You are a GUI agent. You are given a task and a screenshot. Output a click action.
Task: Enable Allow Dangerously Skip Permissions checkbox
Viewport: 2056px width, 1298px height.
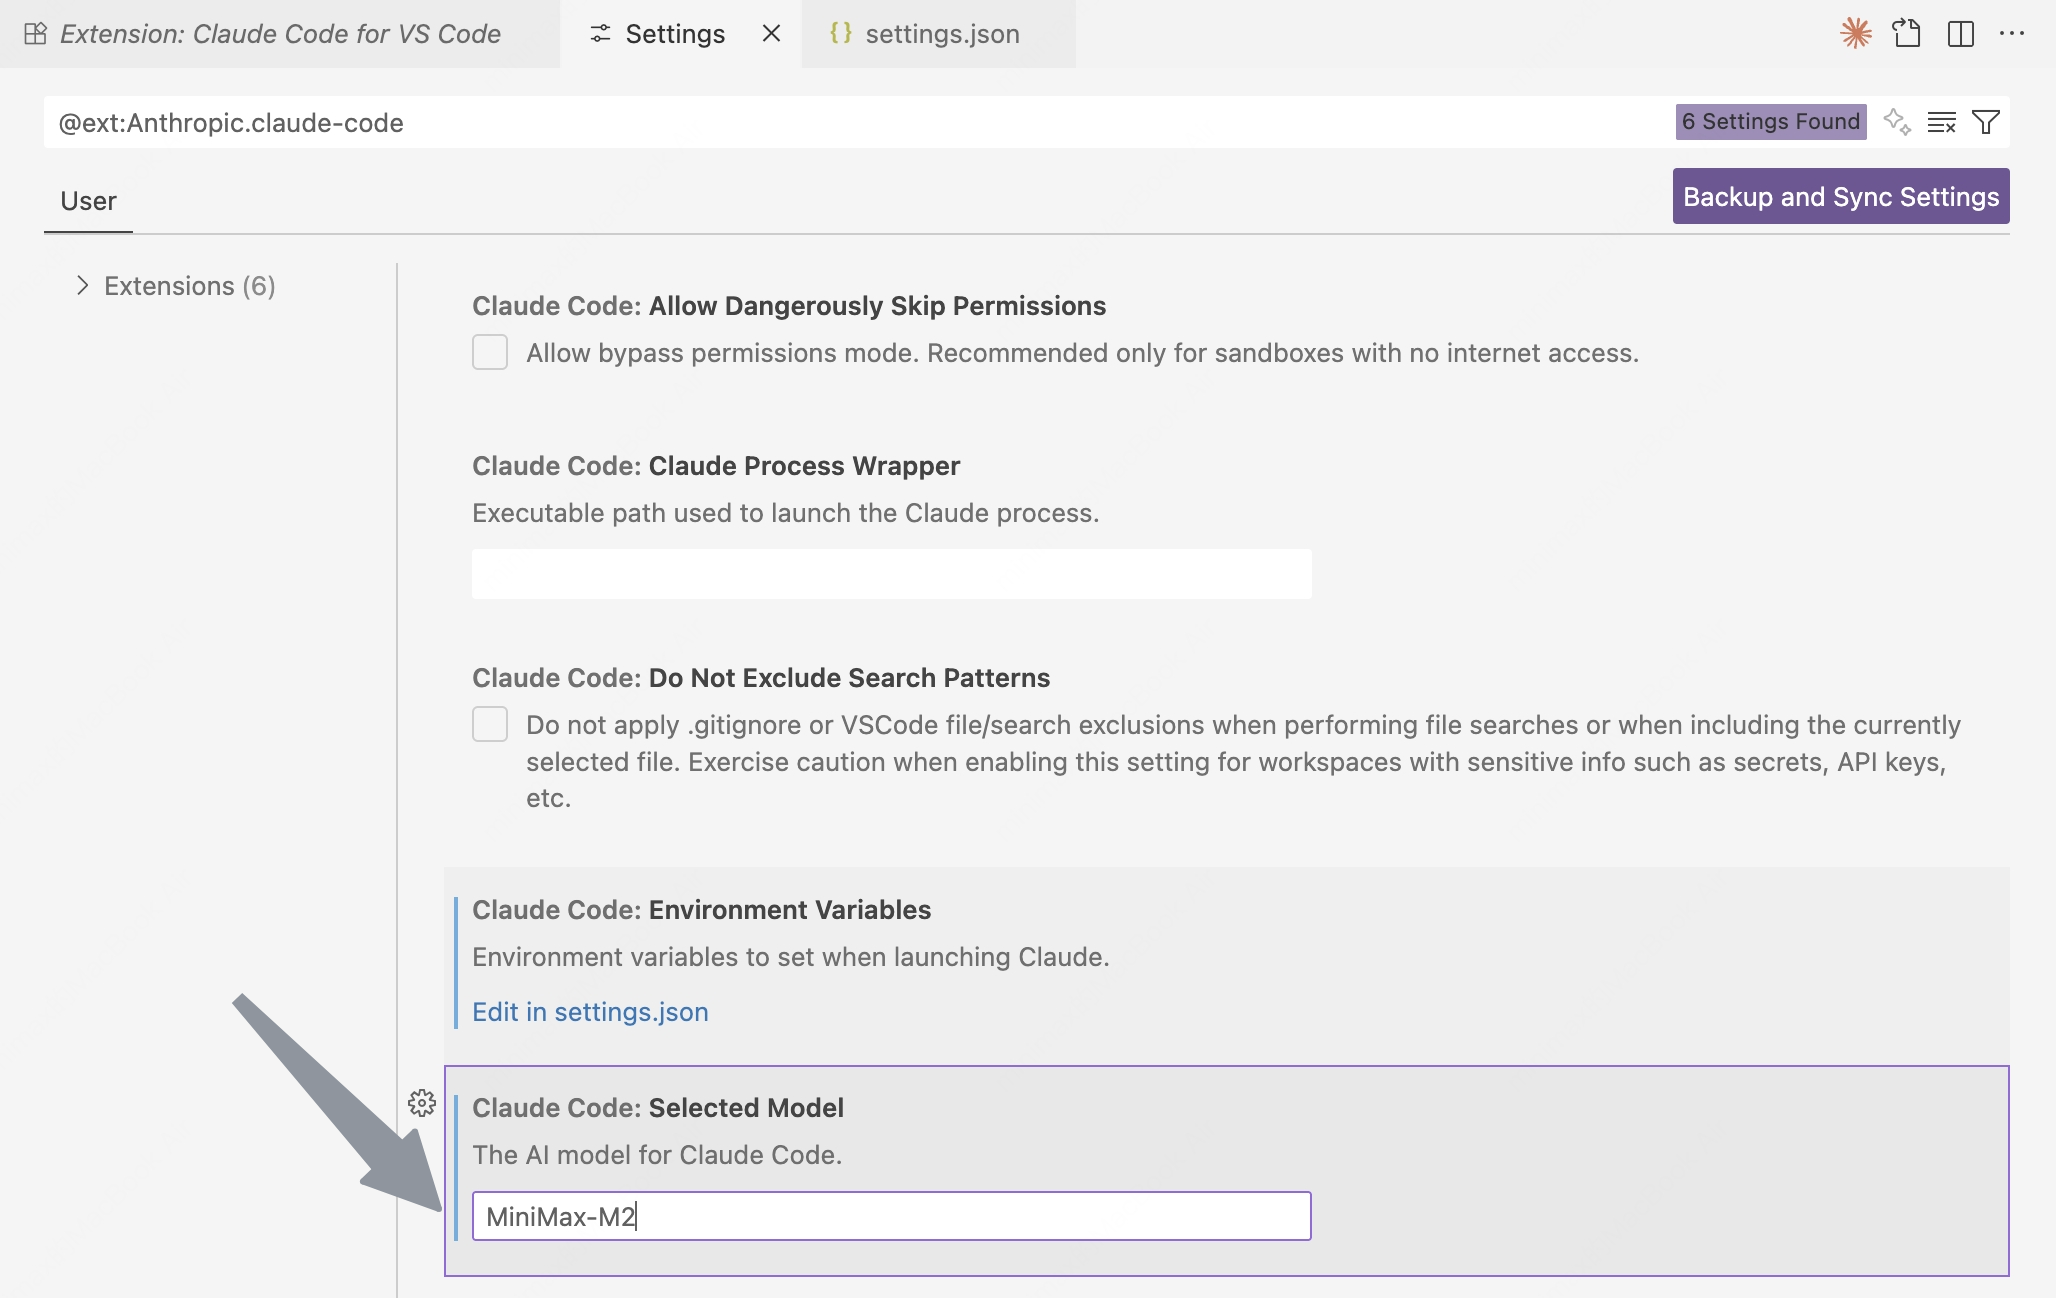(490, 352)
